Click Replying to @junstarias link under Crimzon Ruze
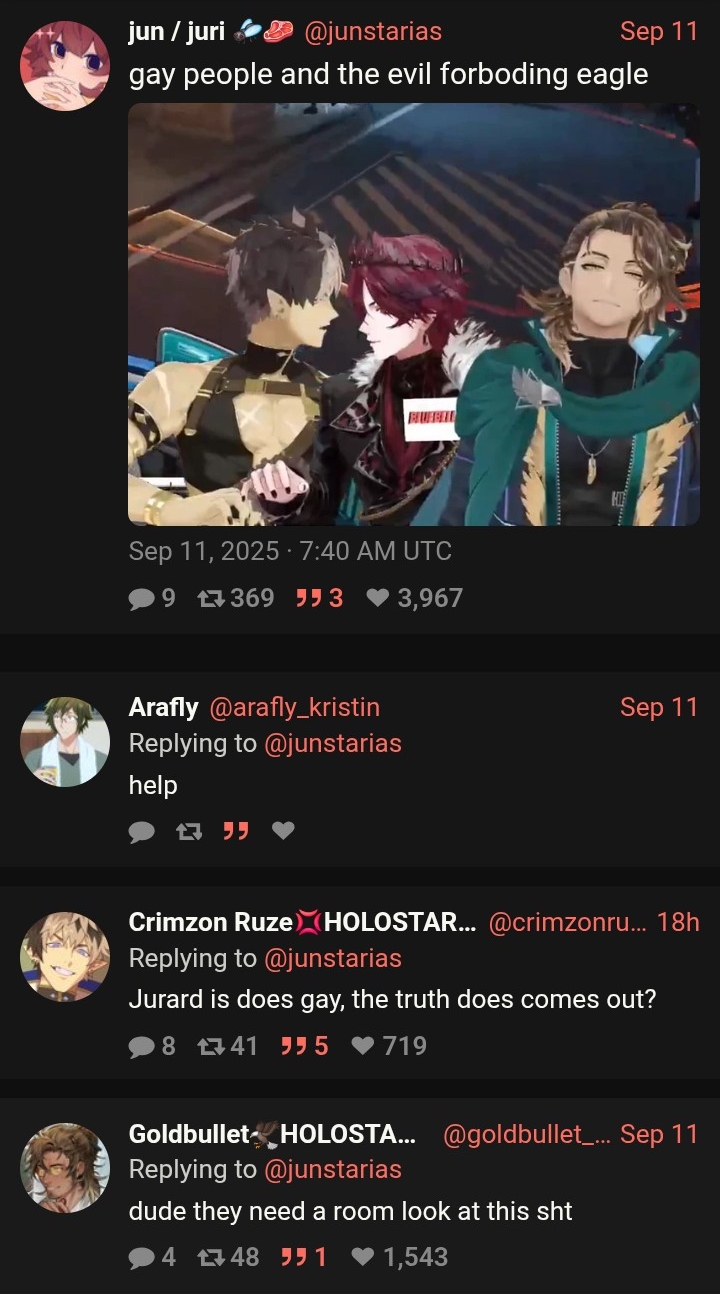The height and width of the screenshot is (1294, 720). click(x=265, y=958)
